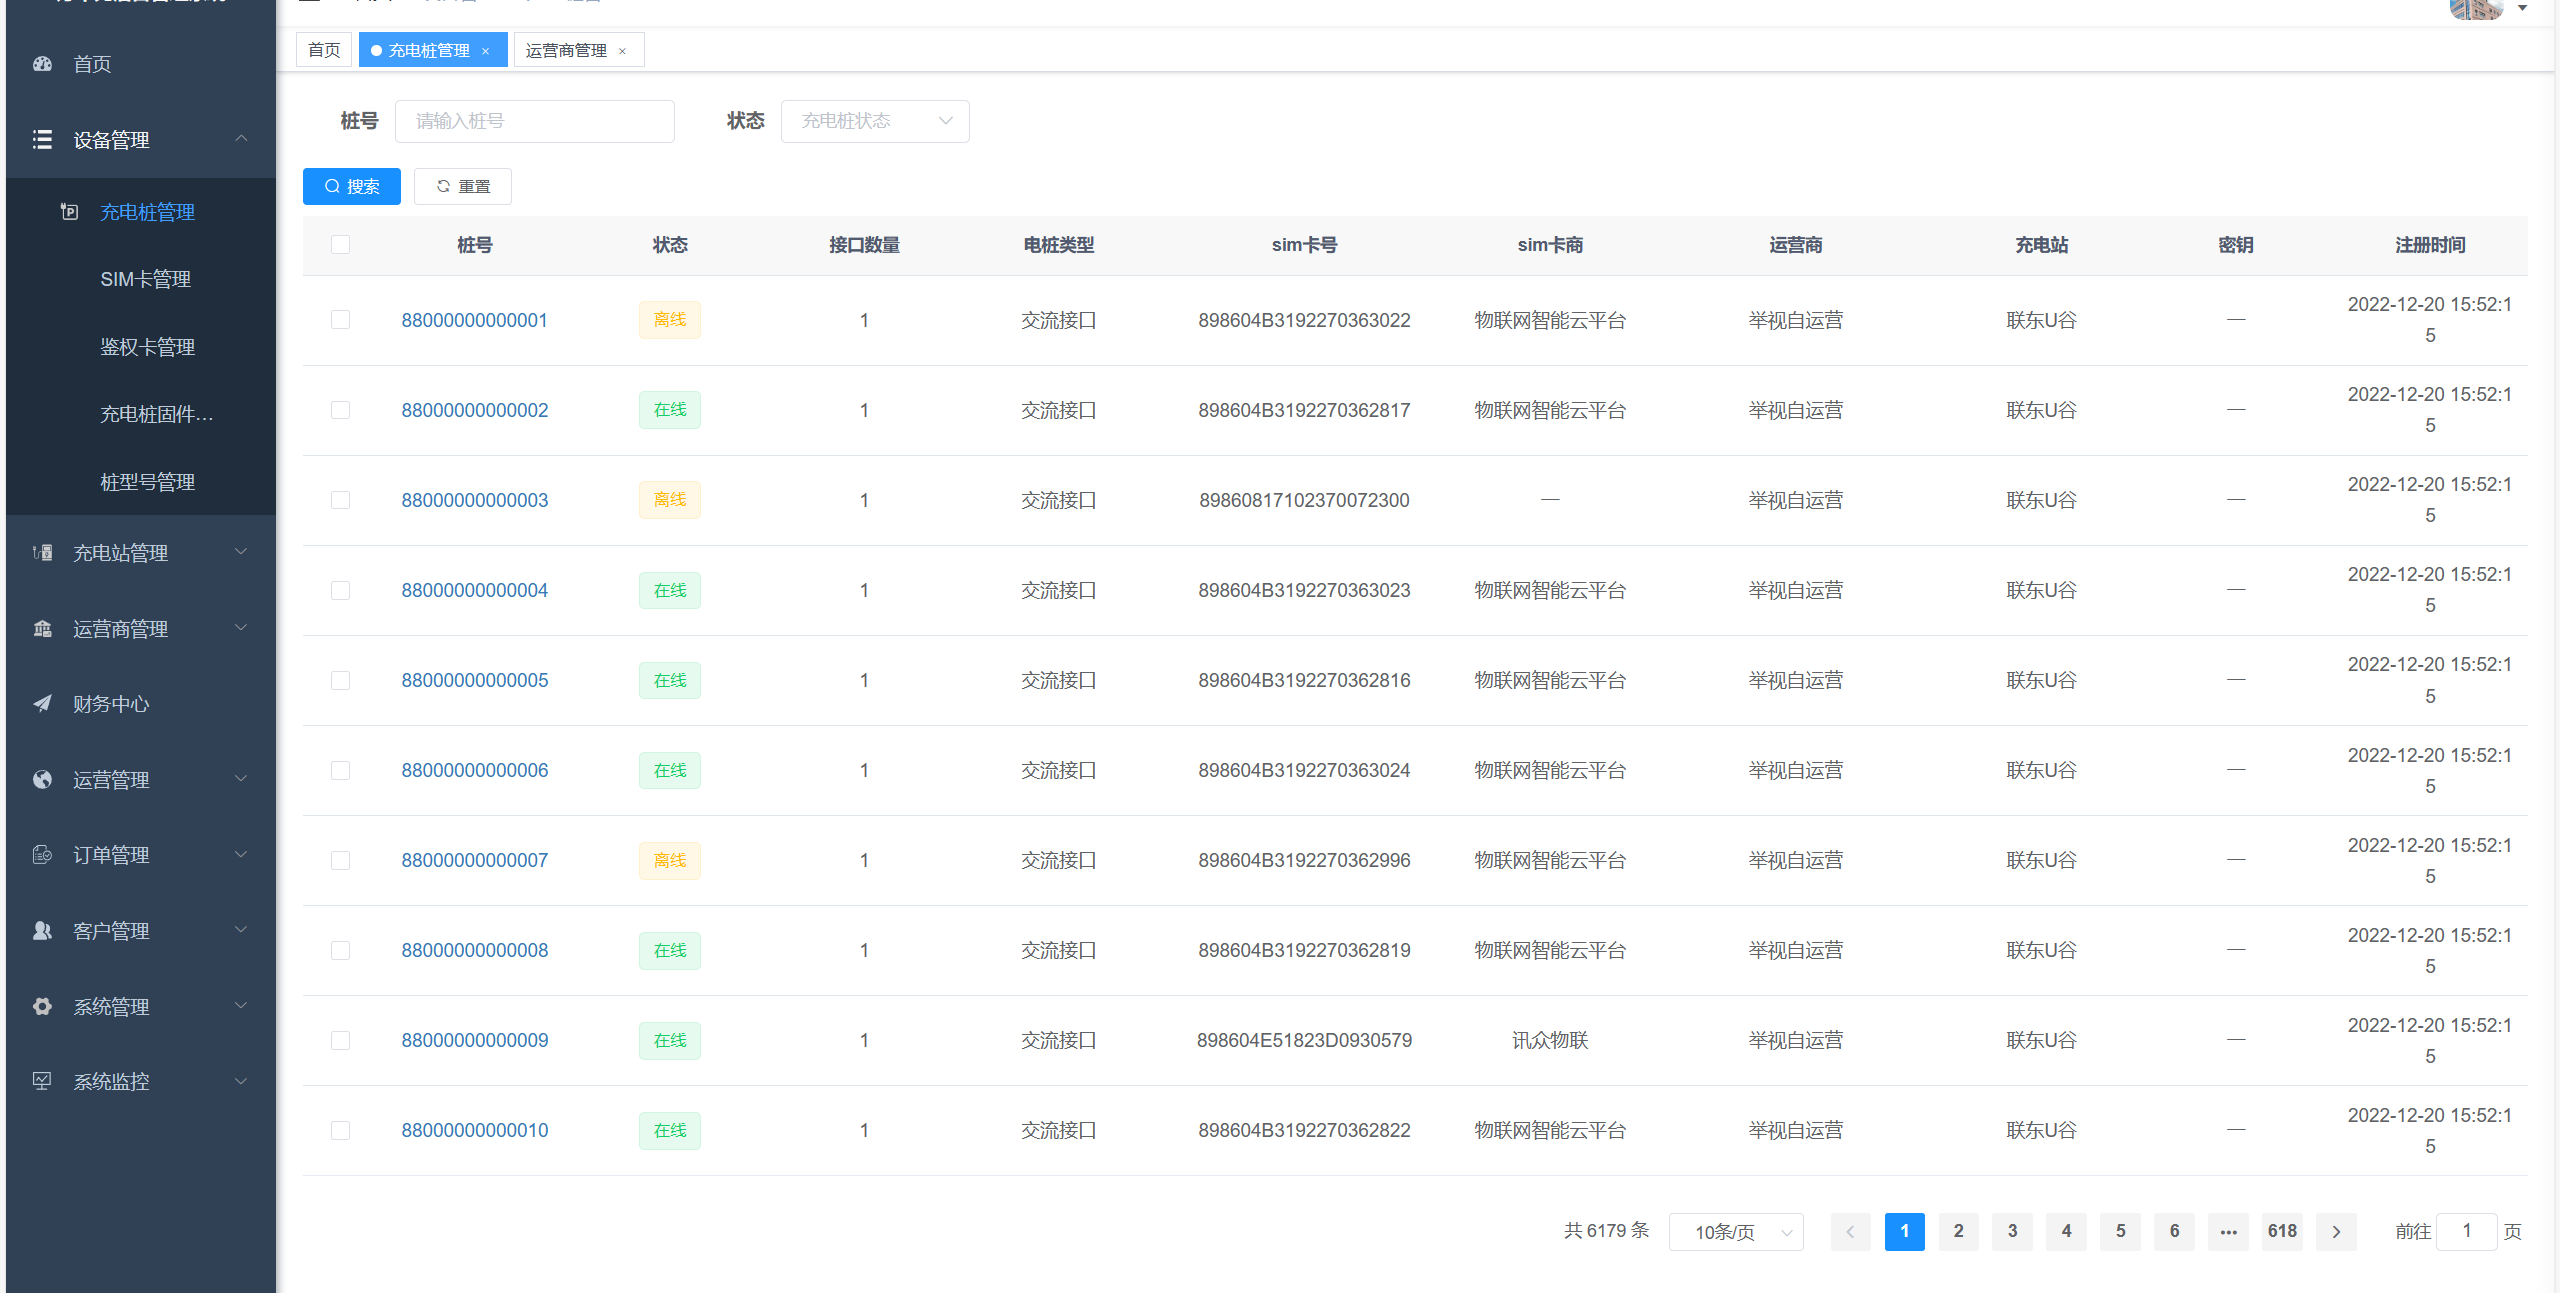The width and height of the screenshot is (2560, 1293).
Task: Click the 重置 reset button
Action: [463, 187]
